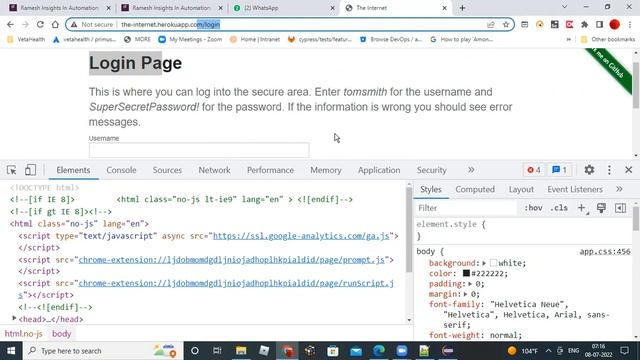Screen dimensions: 640x360
Task: Open the runScript.js extension script link
Action: pyautogui.click(x=236, y=283)
